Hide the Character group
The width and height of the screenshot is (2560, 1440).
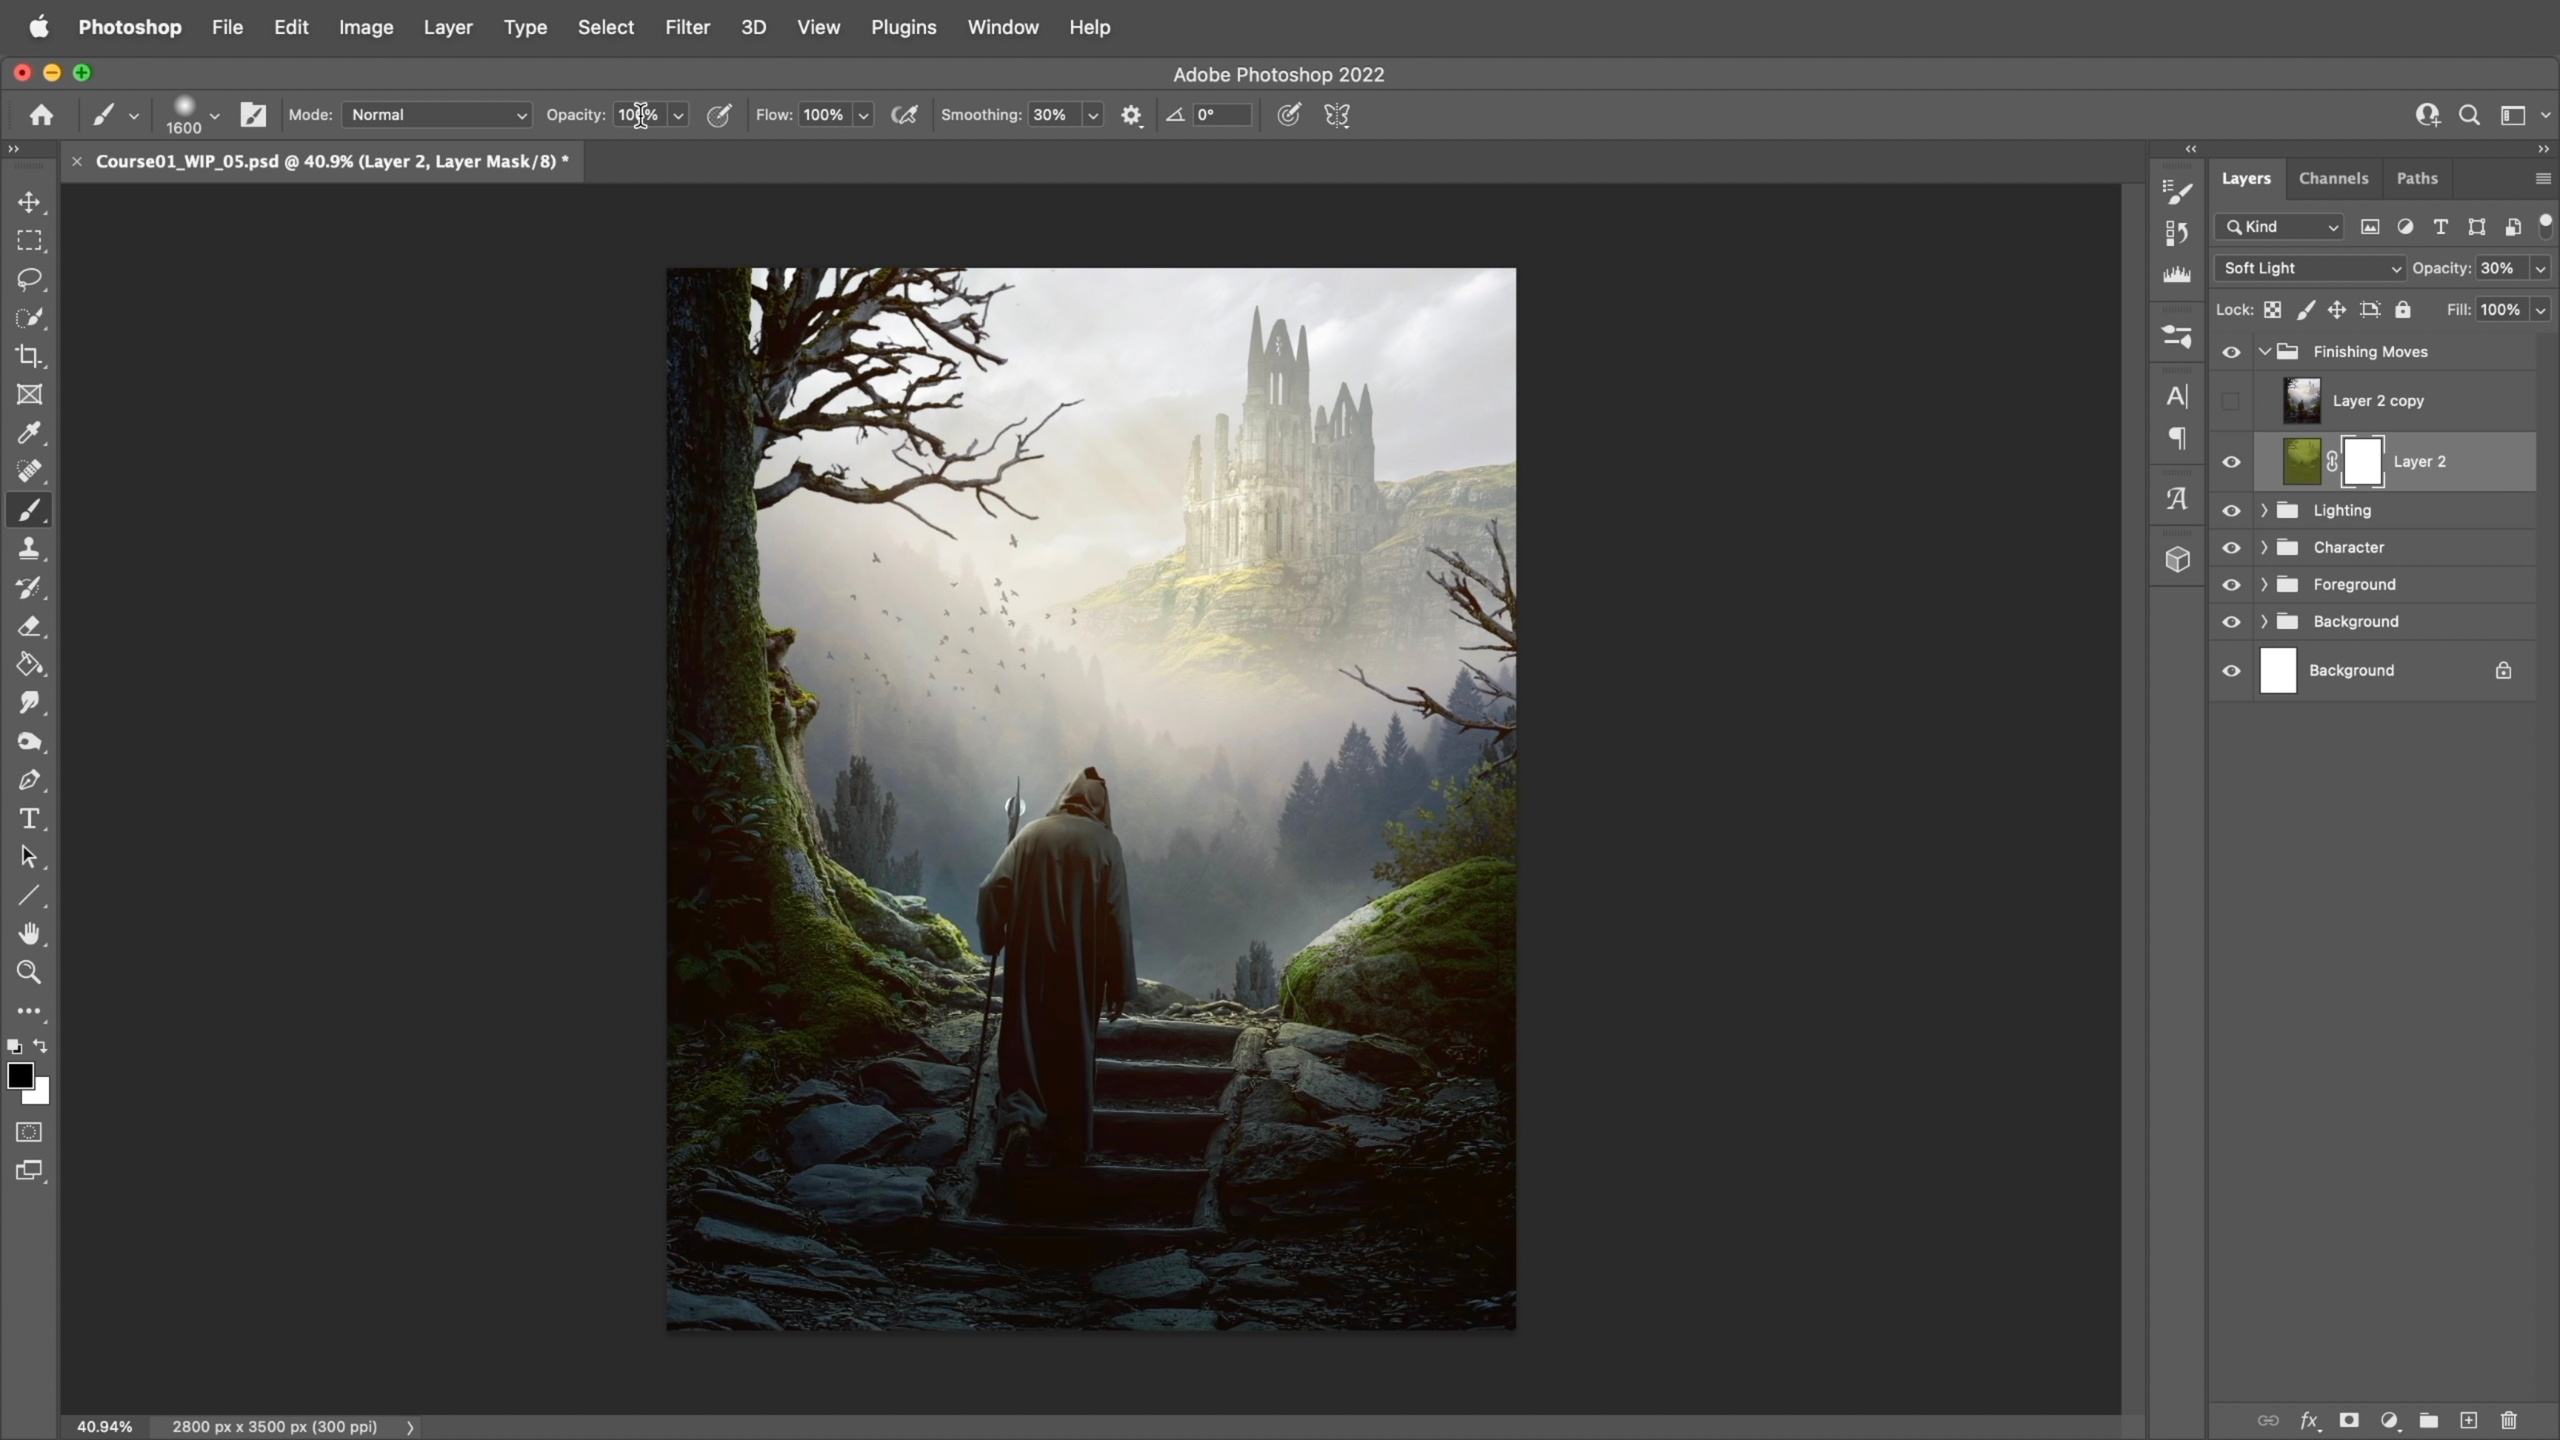coord(2231,548)
